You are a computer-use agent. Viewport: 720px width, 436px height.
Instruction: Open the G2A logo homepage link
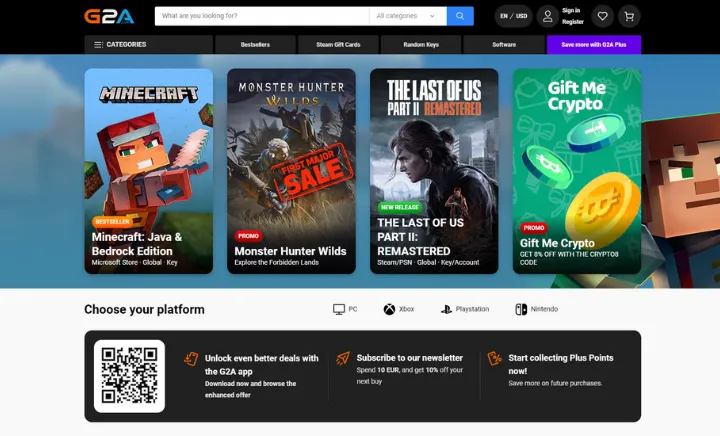[x=109, y=16]
